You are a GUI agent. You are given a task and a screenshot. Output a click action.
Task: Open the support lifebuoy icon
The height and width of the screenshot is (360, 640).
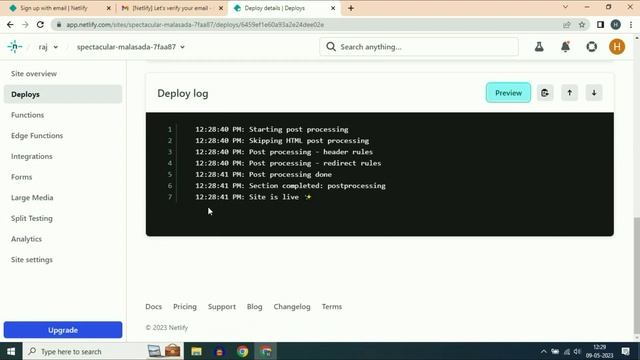click(591, 47)
